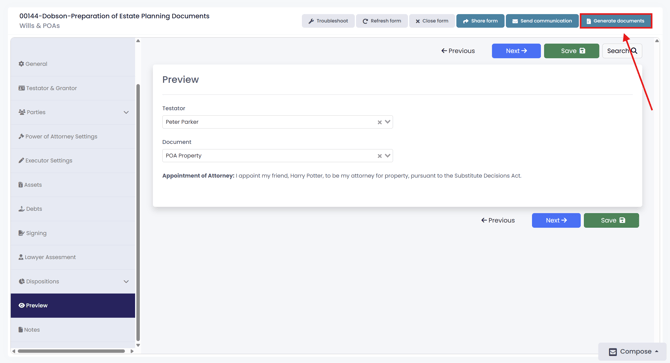This screenshot has width=670, height=363.
Task: Click the refresh arrow icon on Refresh form
Action: point(365,21)
